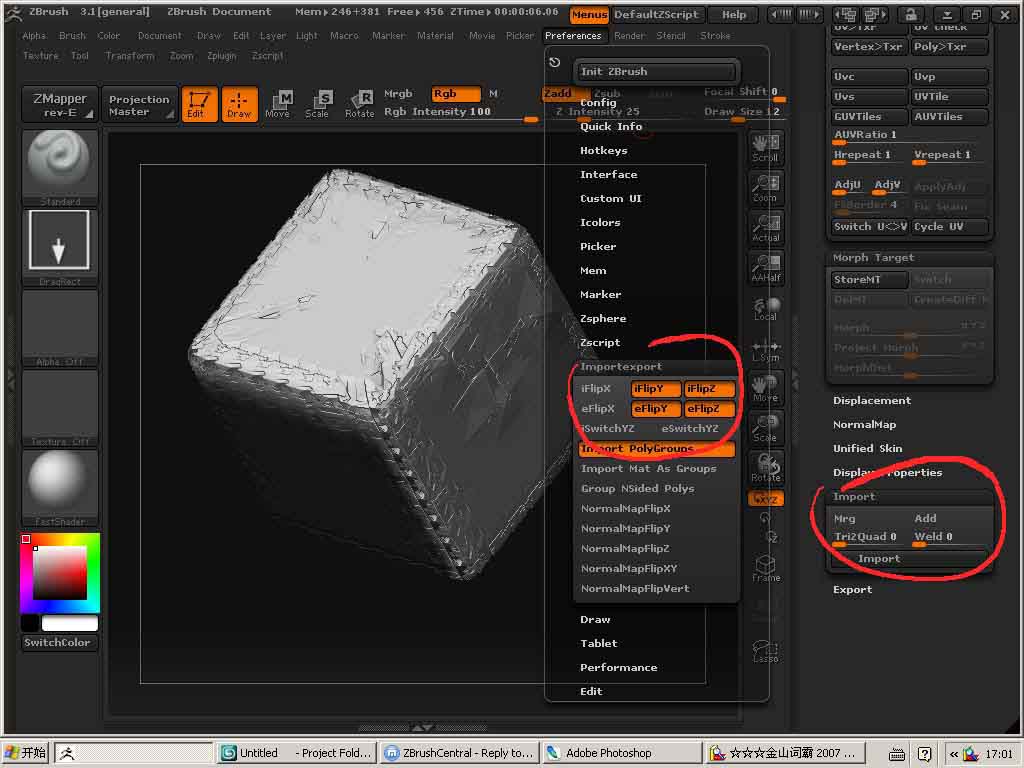1024x768 pixels.
Task: Switch to ZBrushCentral taskbar window
Action: (x=459, y=753)
